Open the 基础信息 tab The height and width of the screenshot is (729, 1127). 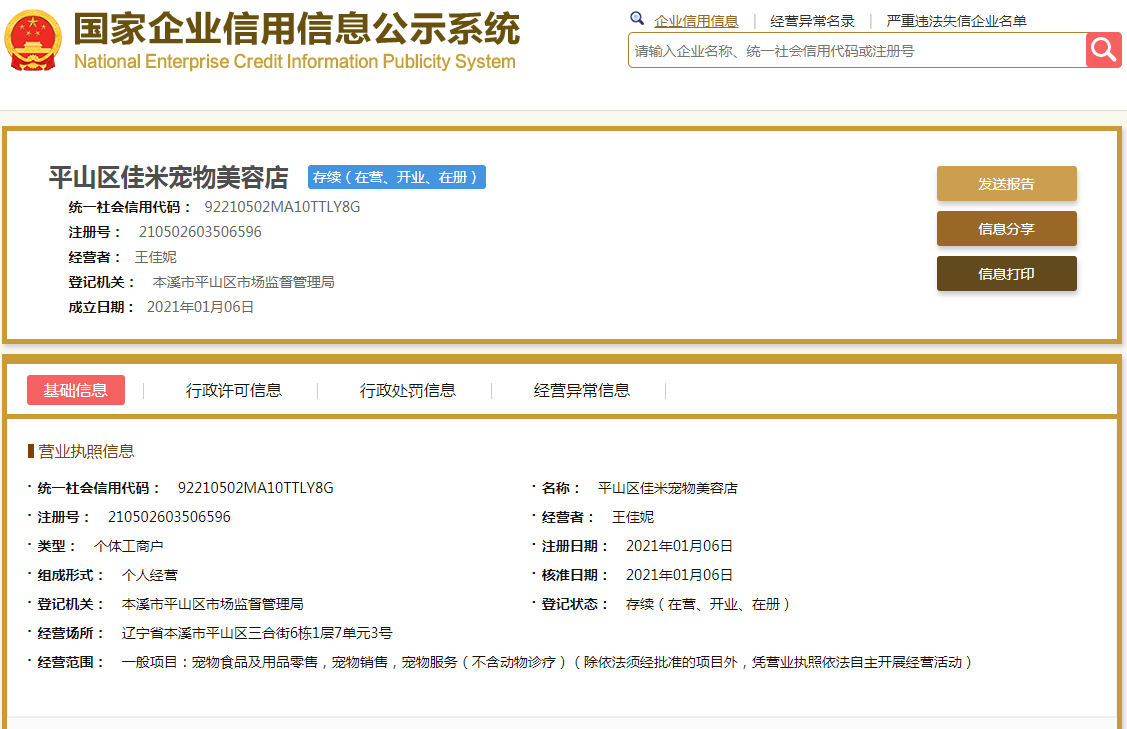tap(75, 390)
